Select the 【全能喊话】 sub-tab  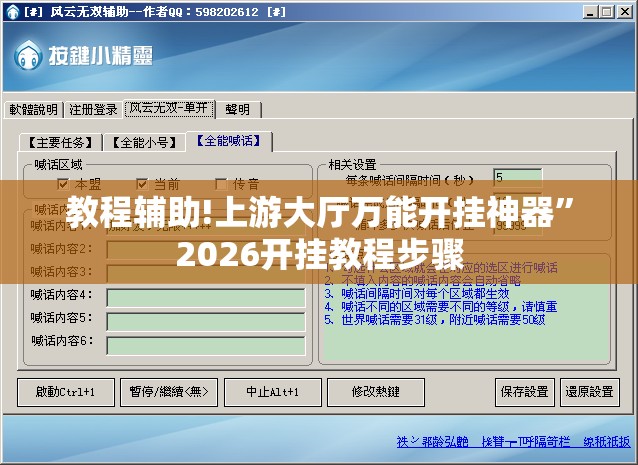point(229,141)
